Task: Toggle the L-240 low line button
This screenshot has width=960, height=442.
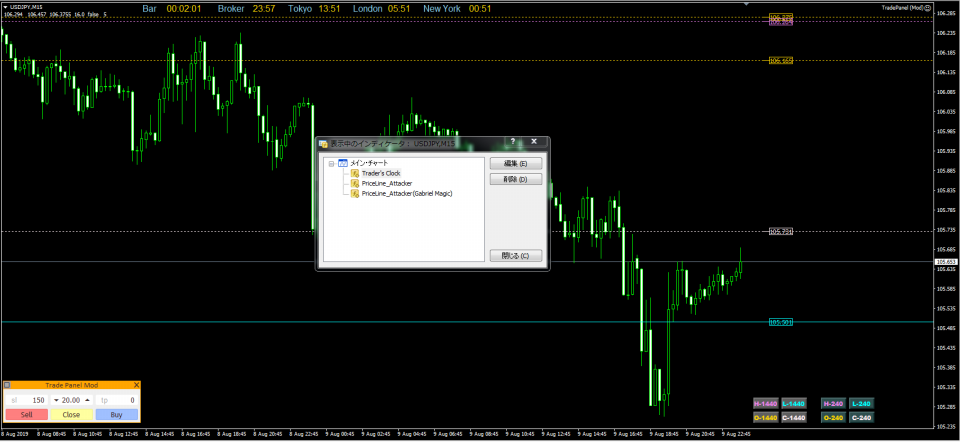Action: click(862, 403)
